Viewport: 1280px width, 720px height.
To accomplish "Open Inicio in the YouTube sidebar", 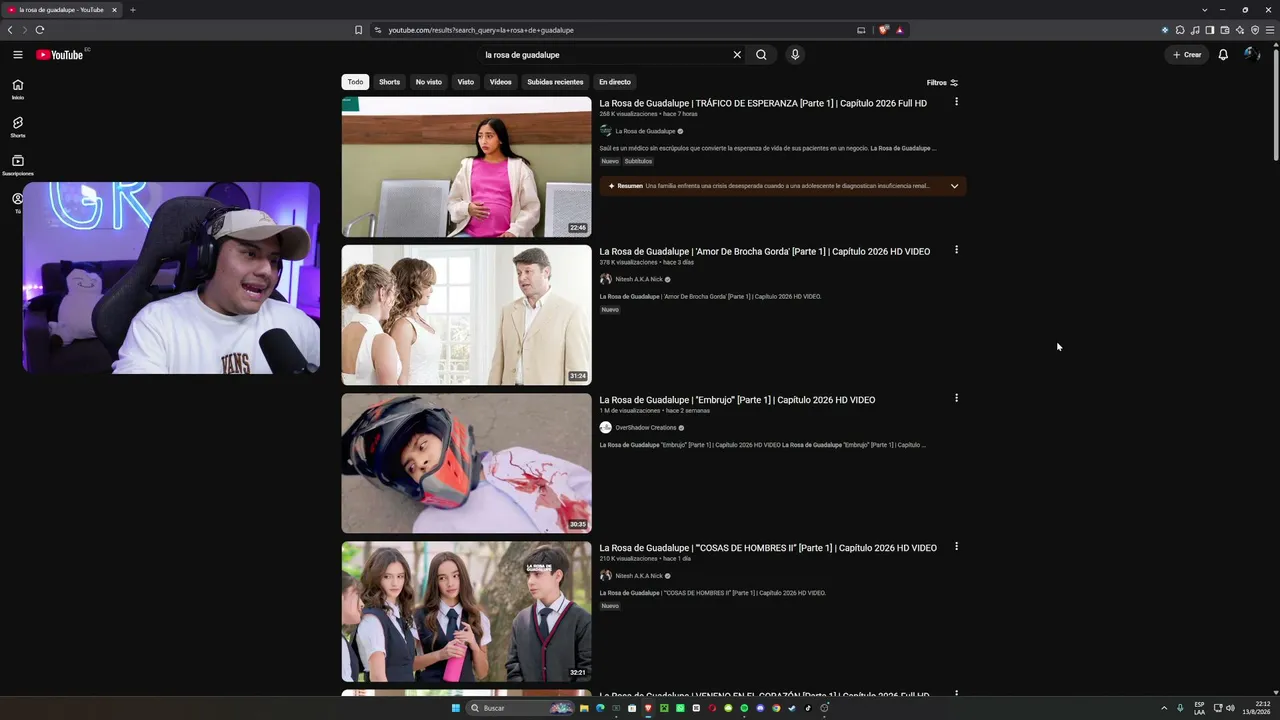I will (x=17, y=89).
